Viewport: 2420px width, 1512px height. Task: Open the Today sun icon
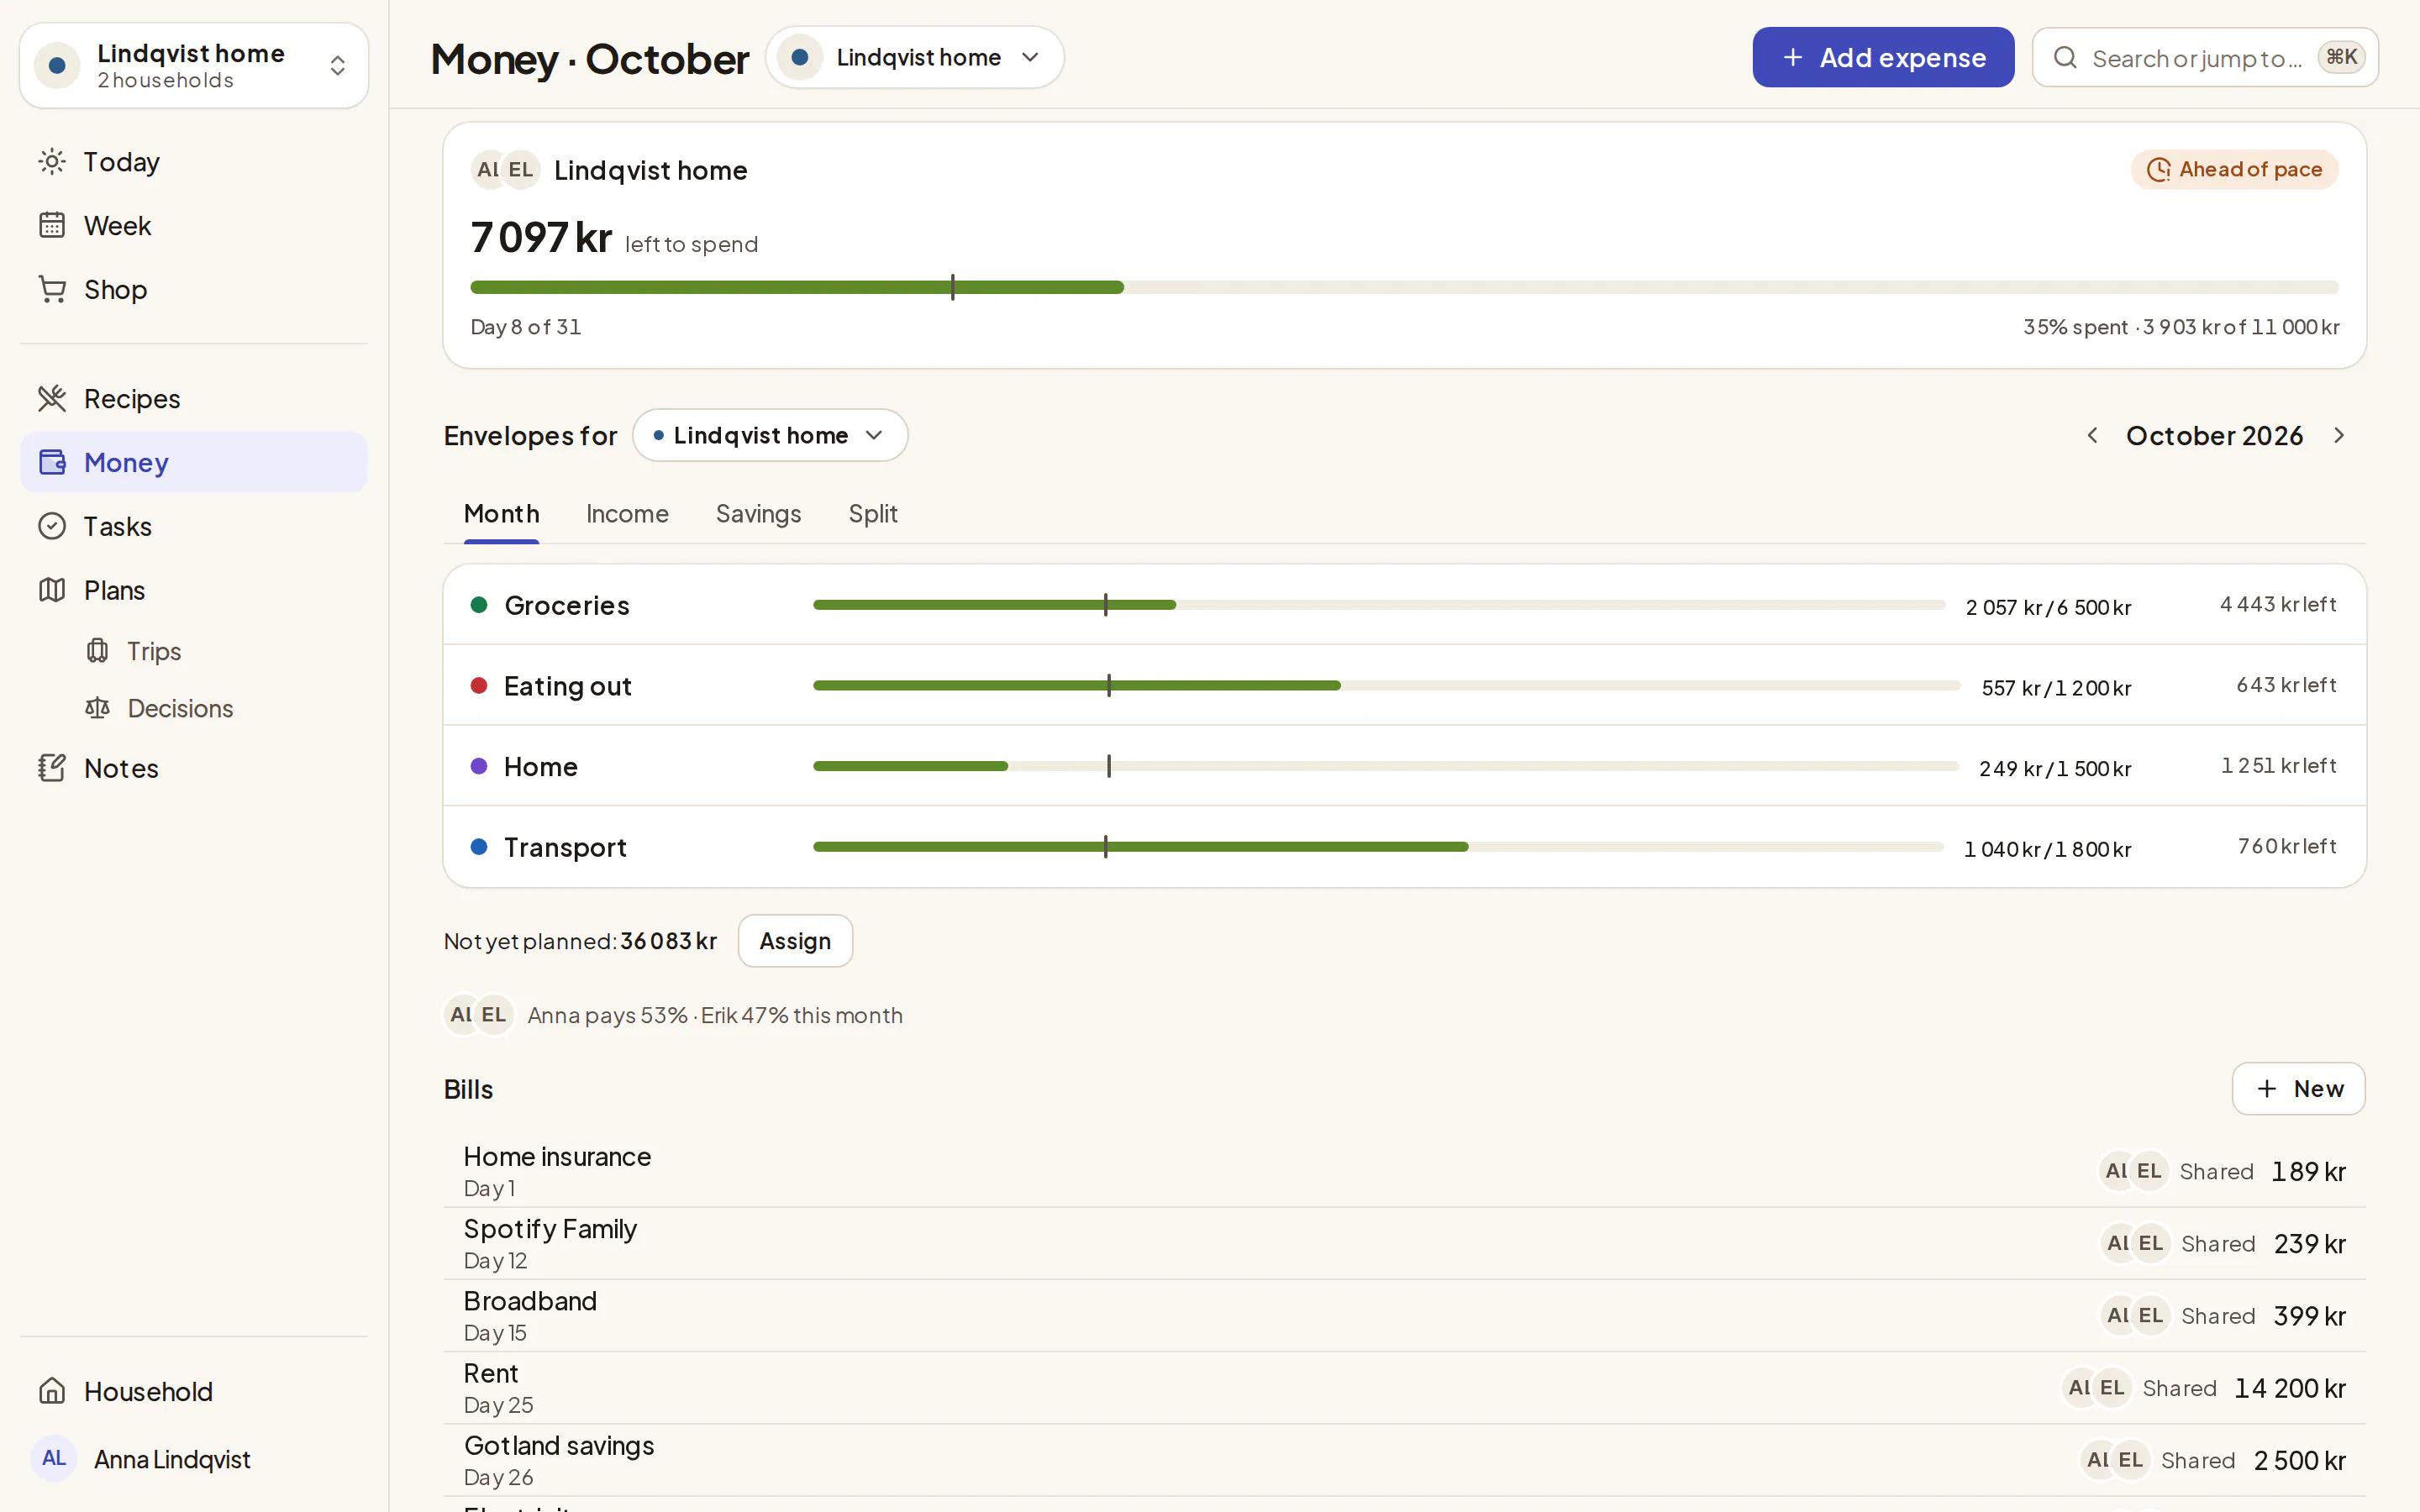[x=52, y=162]
